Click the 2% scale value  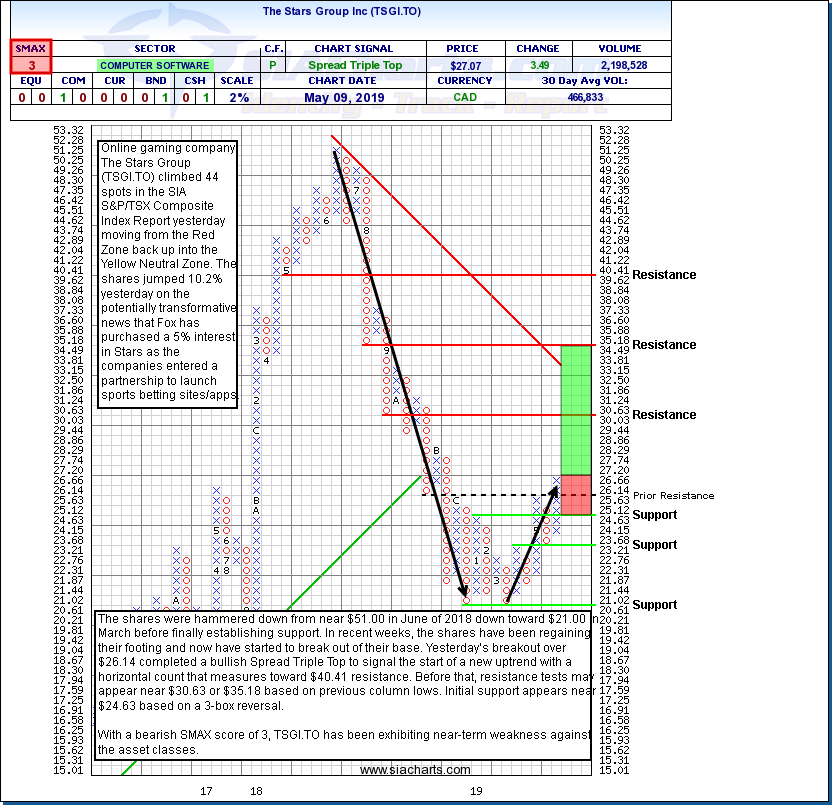coord(241,97)
